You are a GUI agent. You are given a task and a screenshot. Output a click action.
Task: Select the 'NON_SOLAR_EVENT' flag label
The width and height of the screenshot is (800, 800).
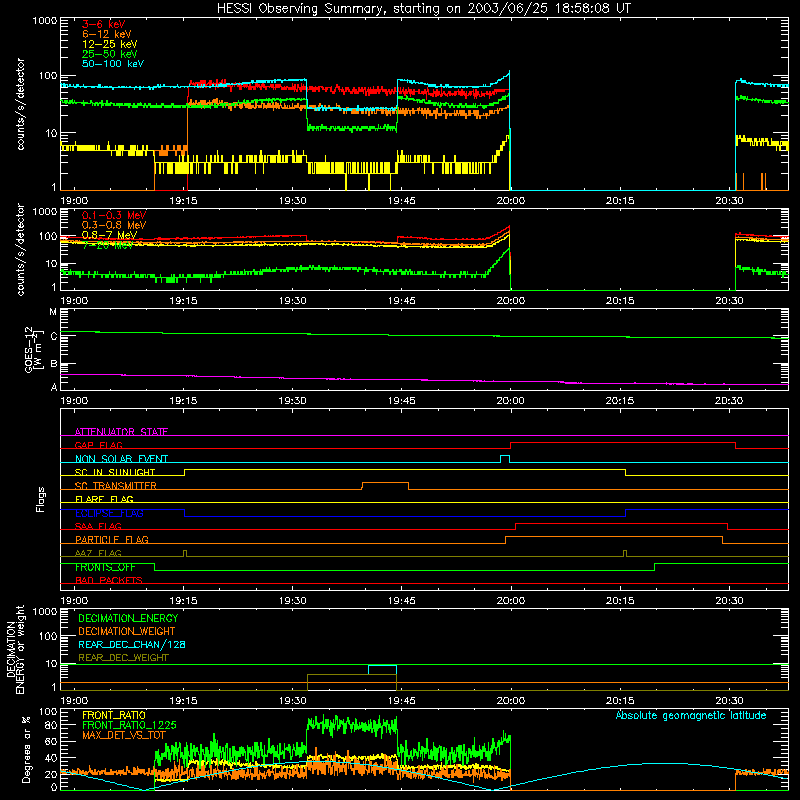121,459
